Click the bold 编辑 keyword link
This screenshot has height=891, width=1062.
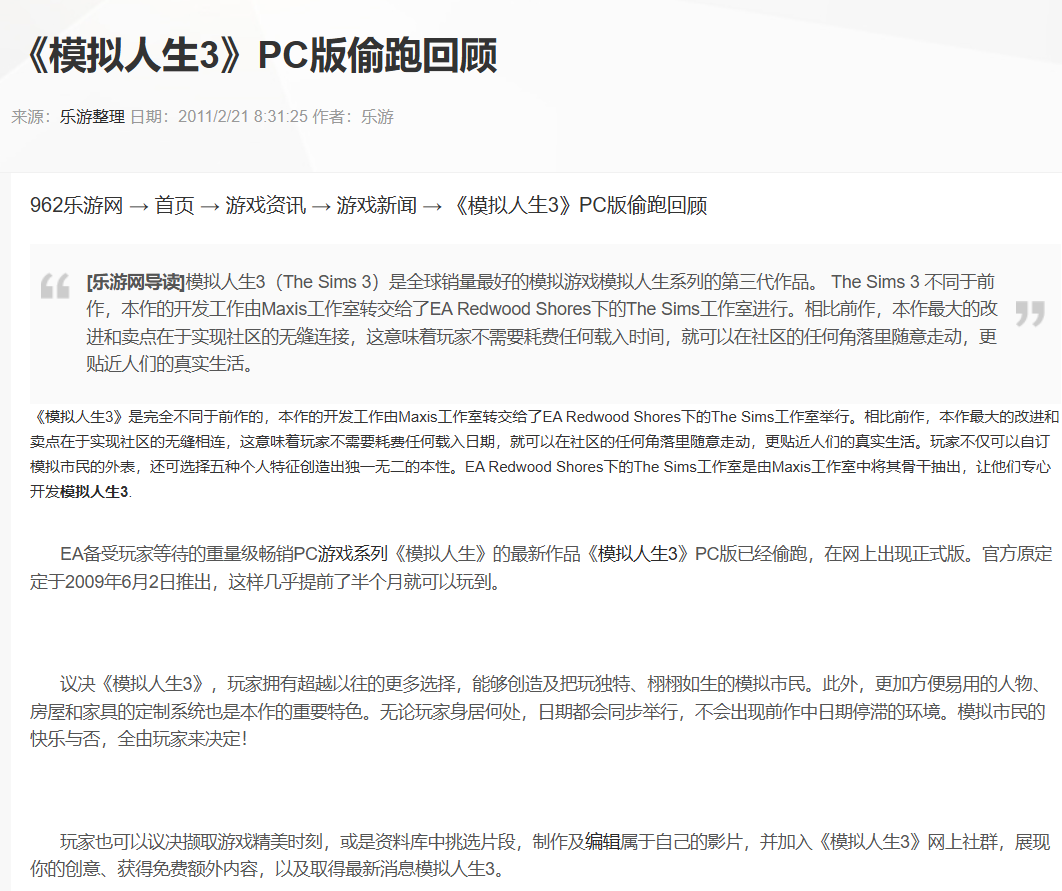[603, 842]
